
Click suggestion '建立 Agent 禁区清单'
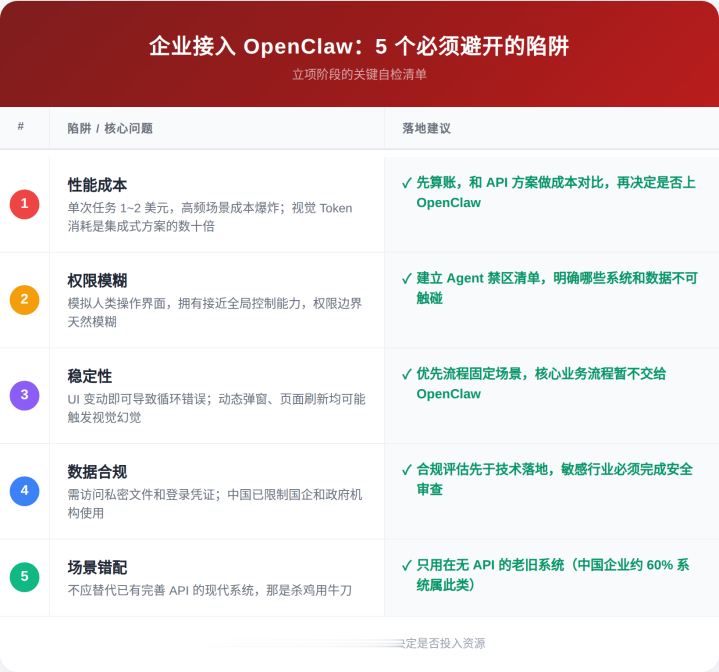pyautogui.click(x=557, y=288)
